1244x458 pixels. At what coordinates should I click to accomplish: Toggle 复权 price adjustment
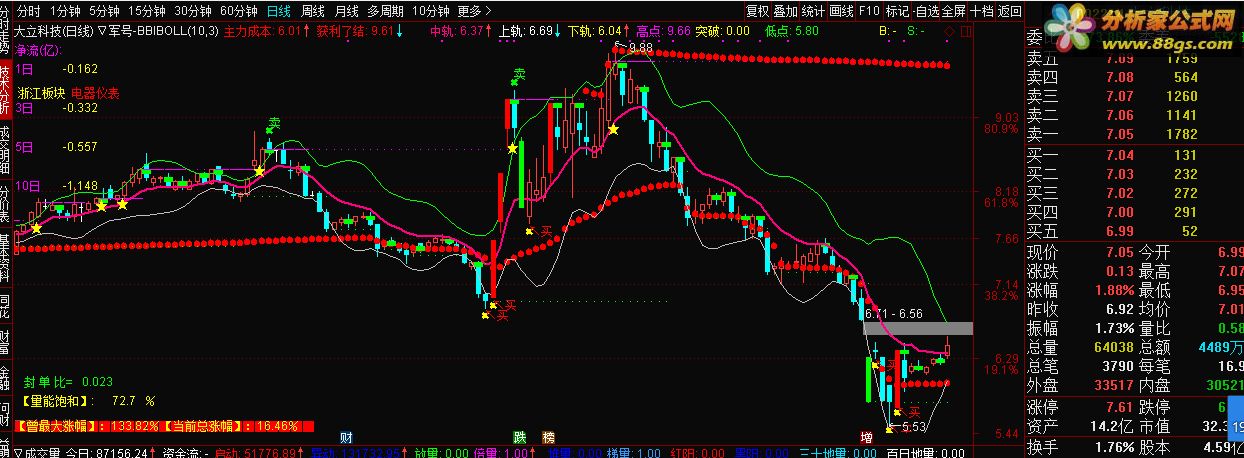tap(758, 11)
